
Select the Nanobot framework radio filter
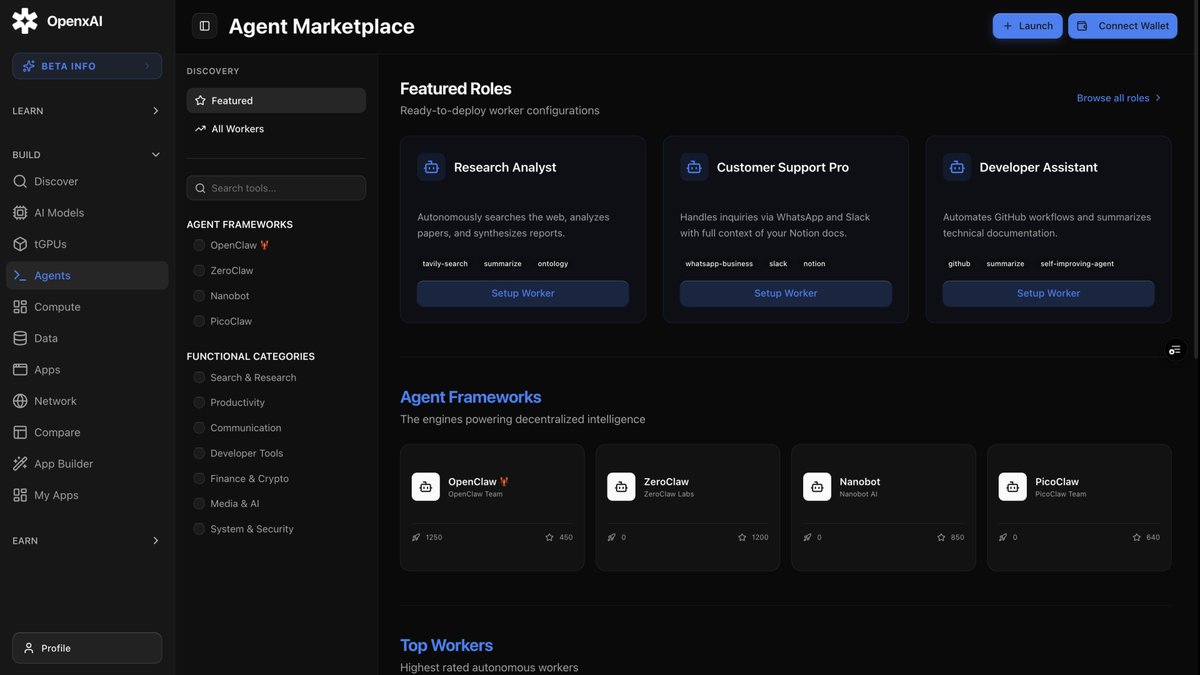[199, 296]
